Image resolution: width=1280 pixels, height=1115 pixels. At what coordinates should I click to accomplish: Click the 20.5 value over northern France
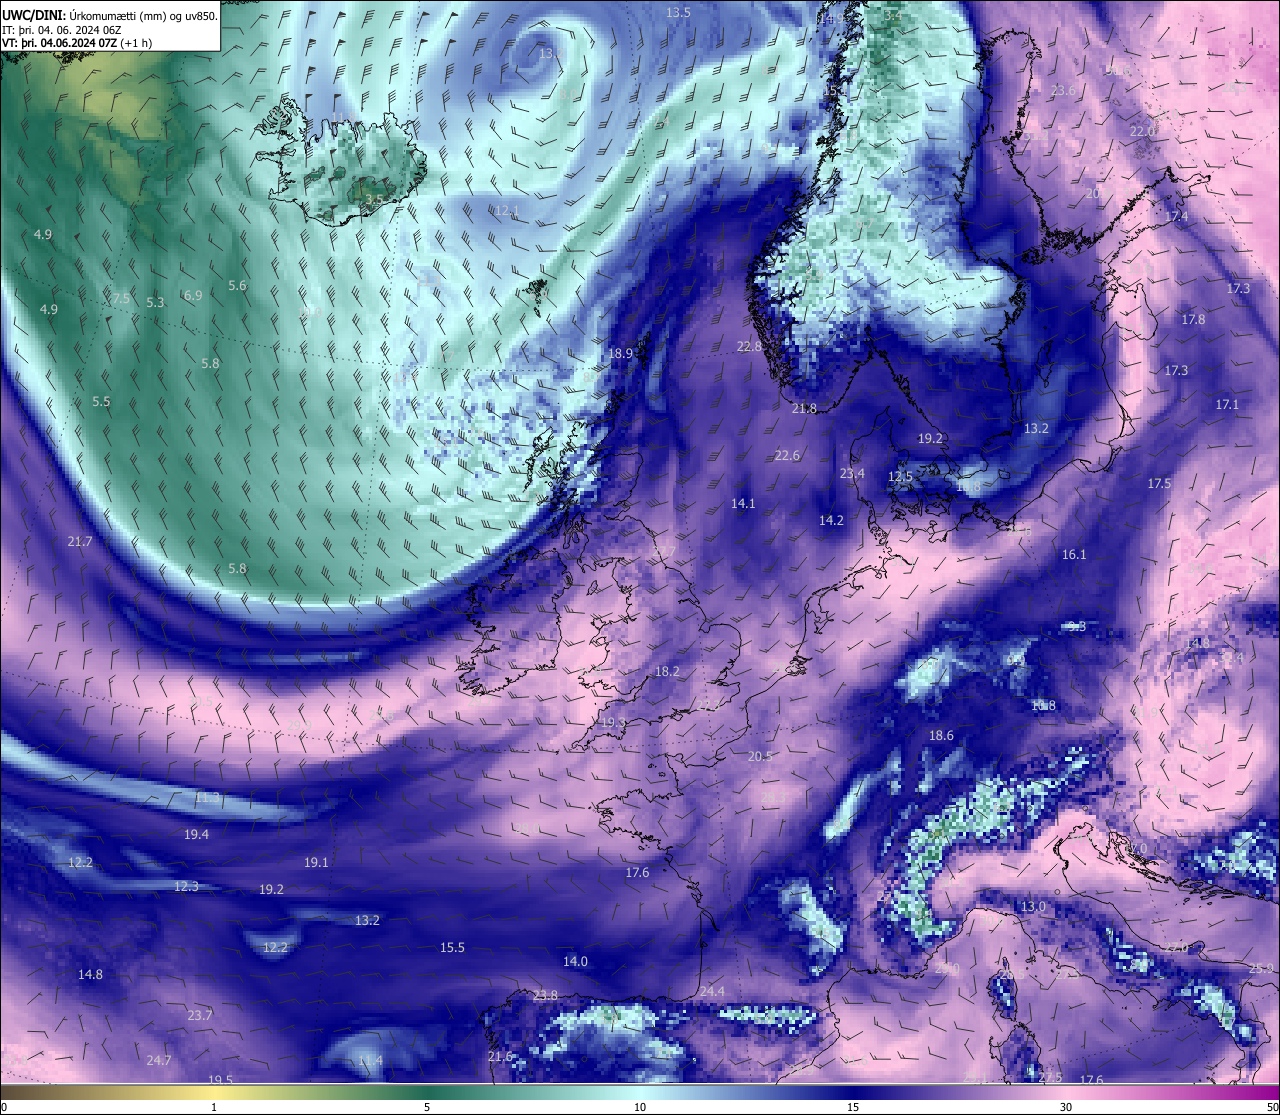[760, 756]
